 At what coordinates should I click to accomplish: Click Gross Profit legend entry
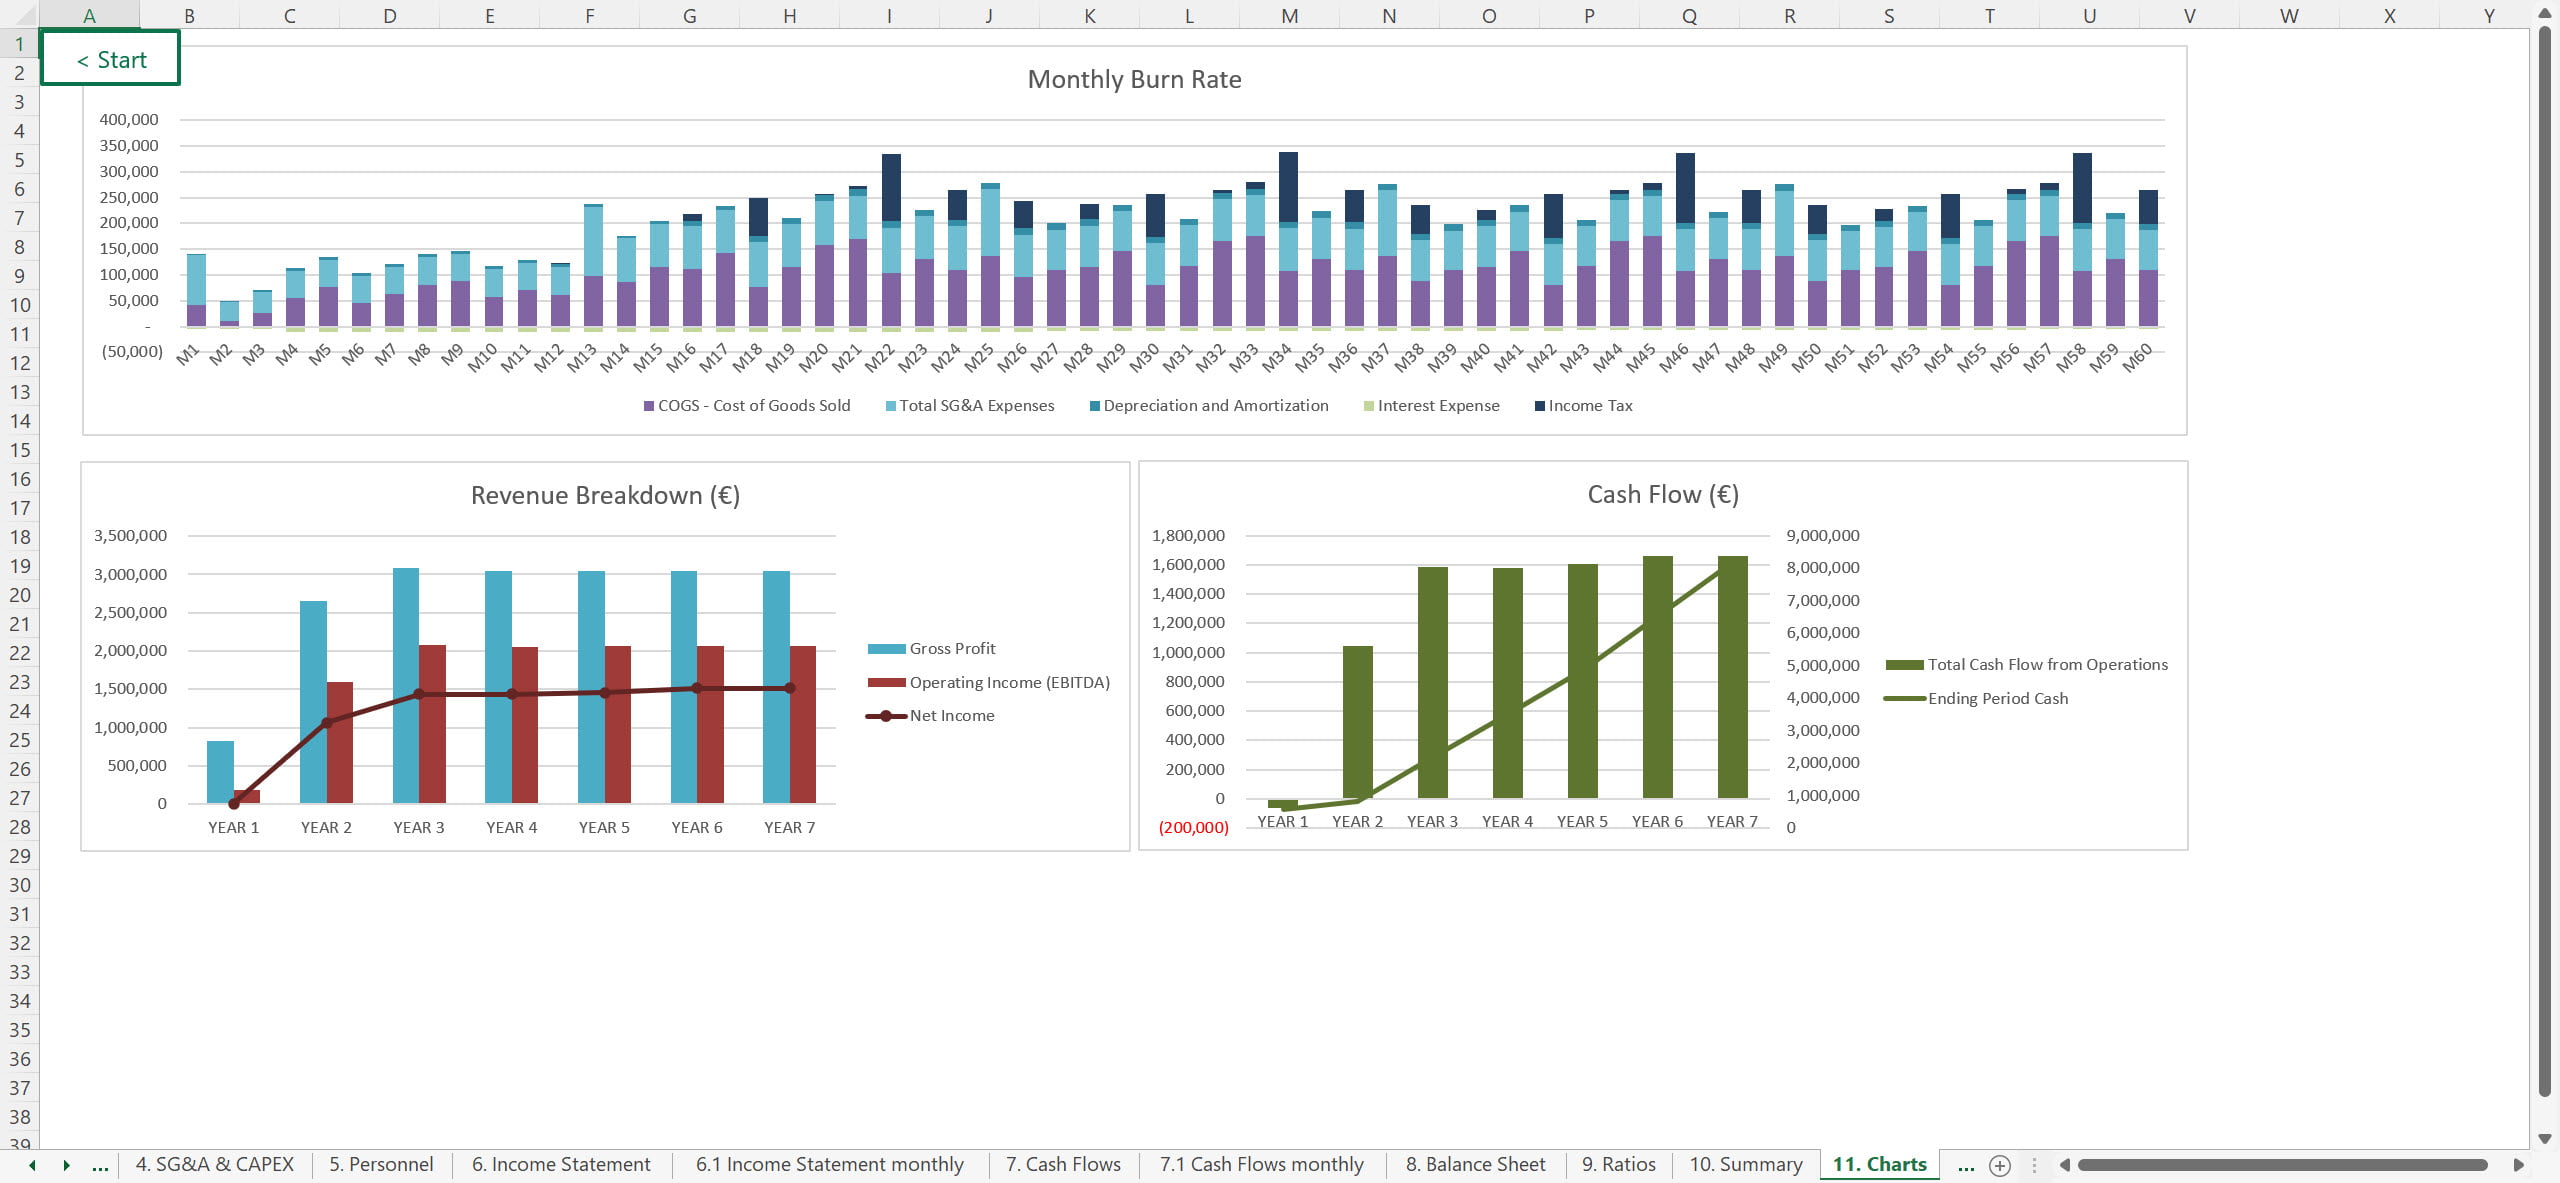(x=951, y=649)
